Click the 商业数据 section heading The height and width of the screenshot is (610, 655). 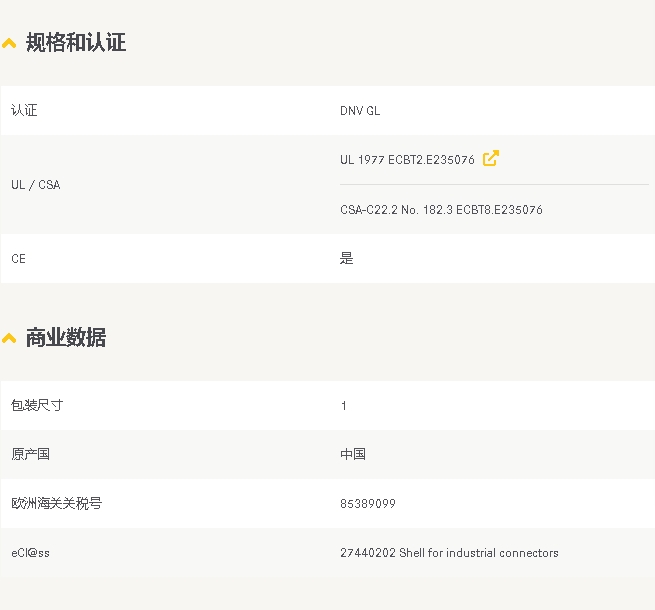tap(66, 337)
